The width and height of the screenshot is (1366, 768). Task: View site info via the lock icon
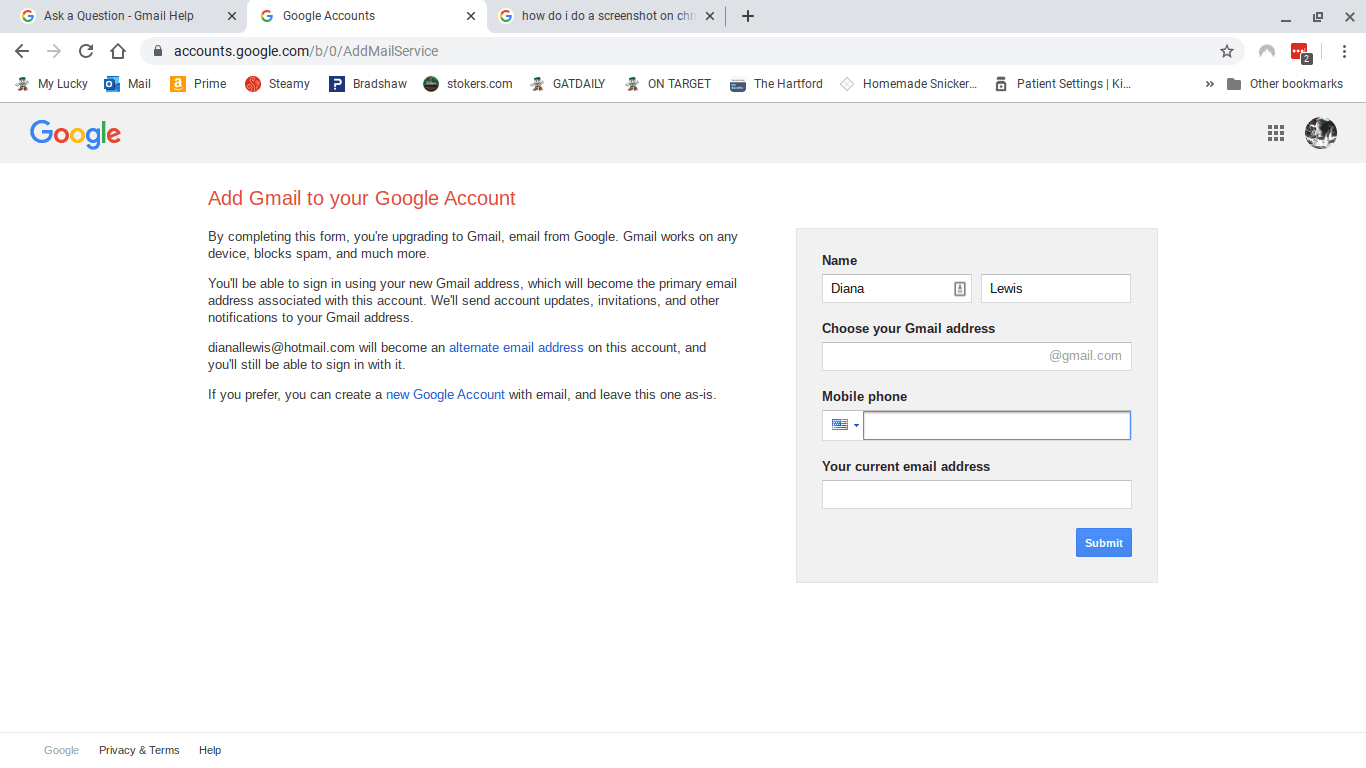[x=157, y=51]
